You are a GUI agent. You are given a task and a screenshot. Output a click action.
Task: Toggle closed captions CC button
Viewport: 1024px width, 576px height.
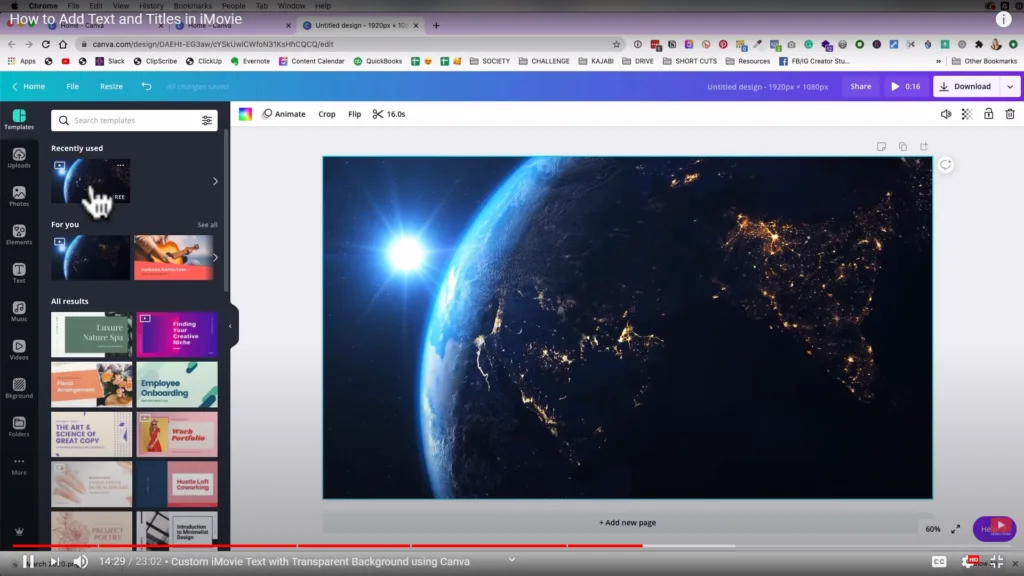(x=939, y=562)
